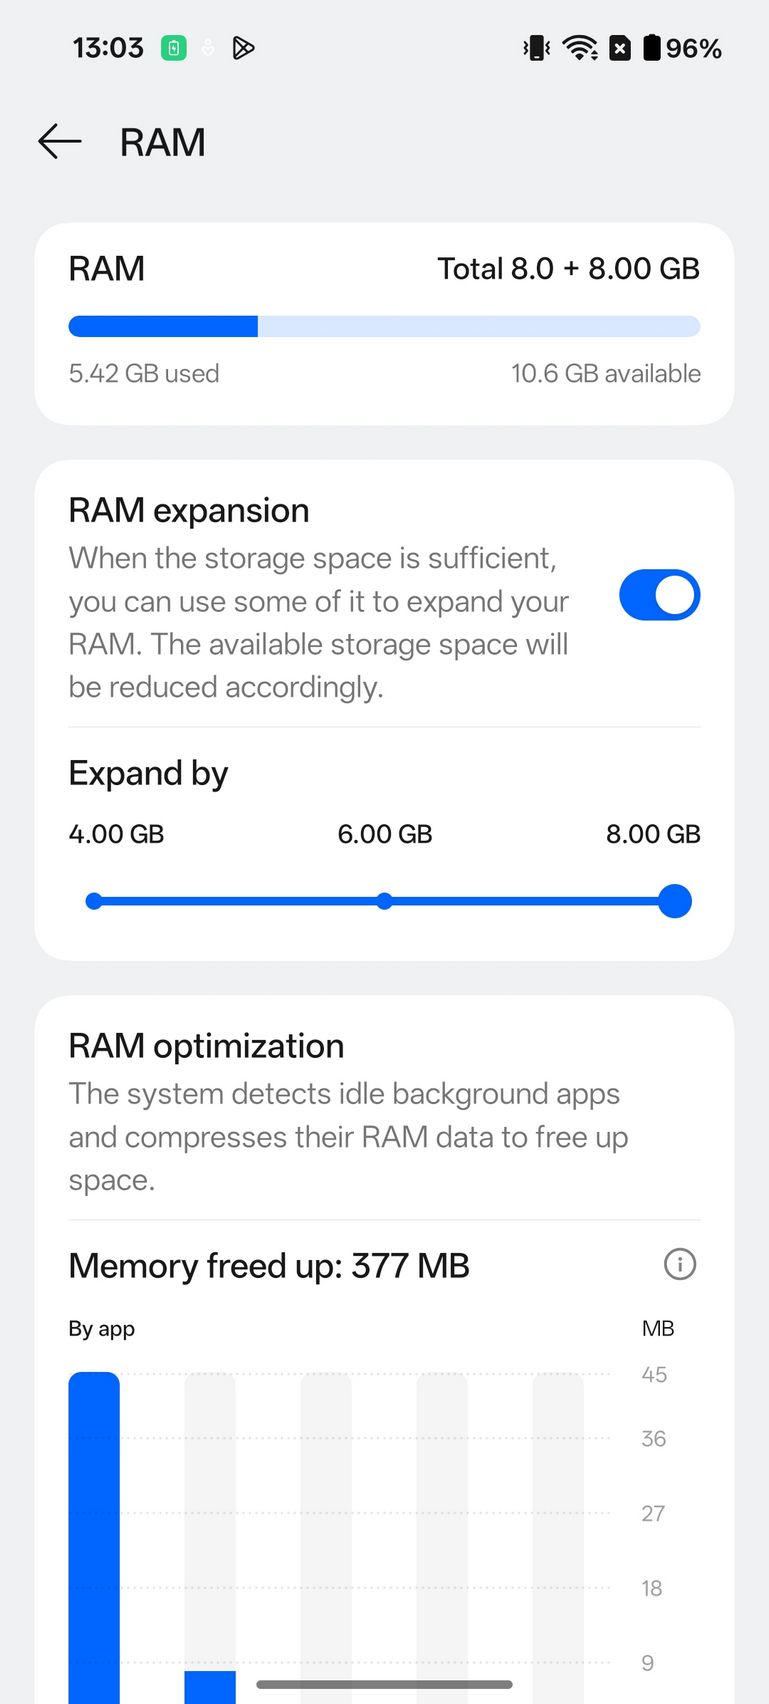Tap the bottom navigation gesture handle
Viewport: 769px width, 1704px height.
click(384, 1684)
